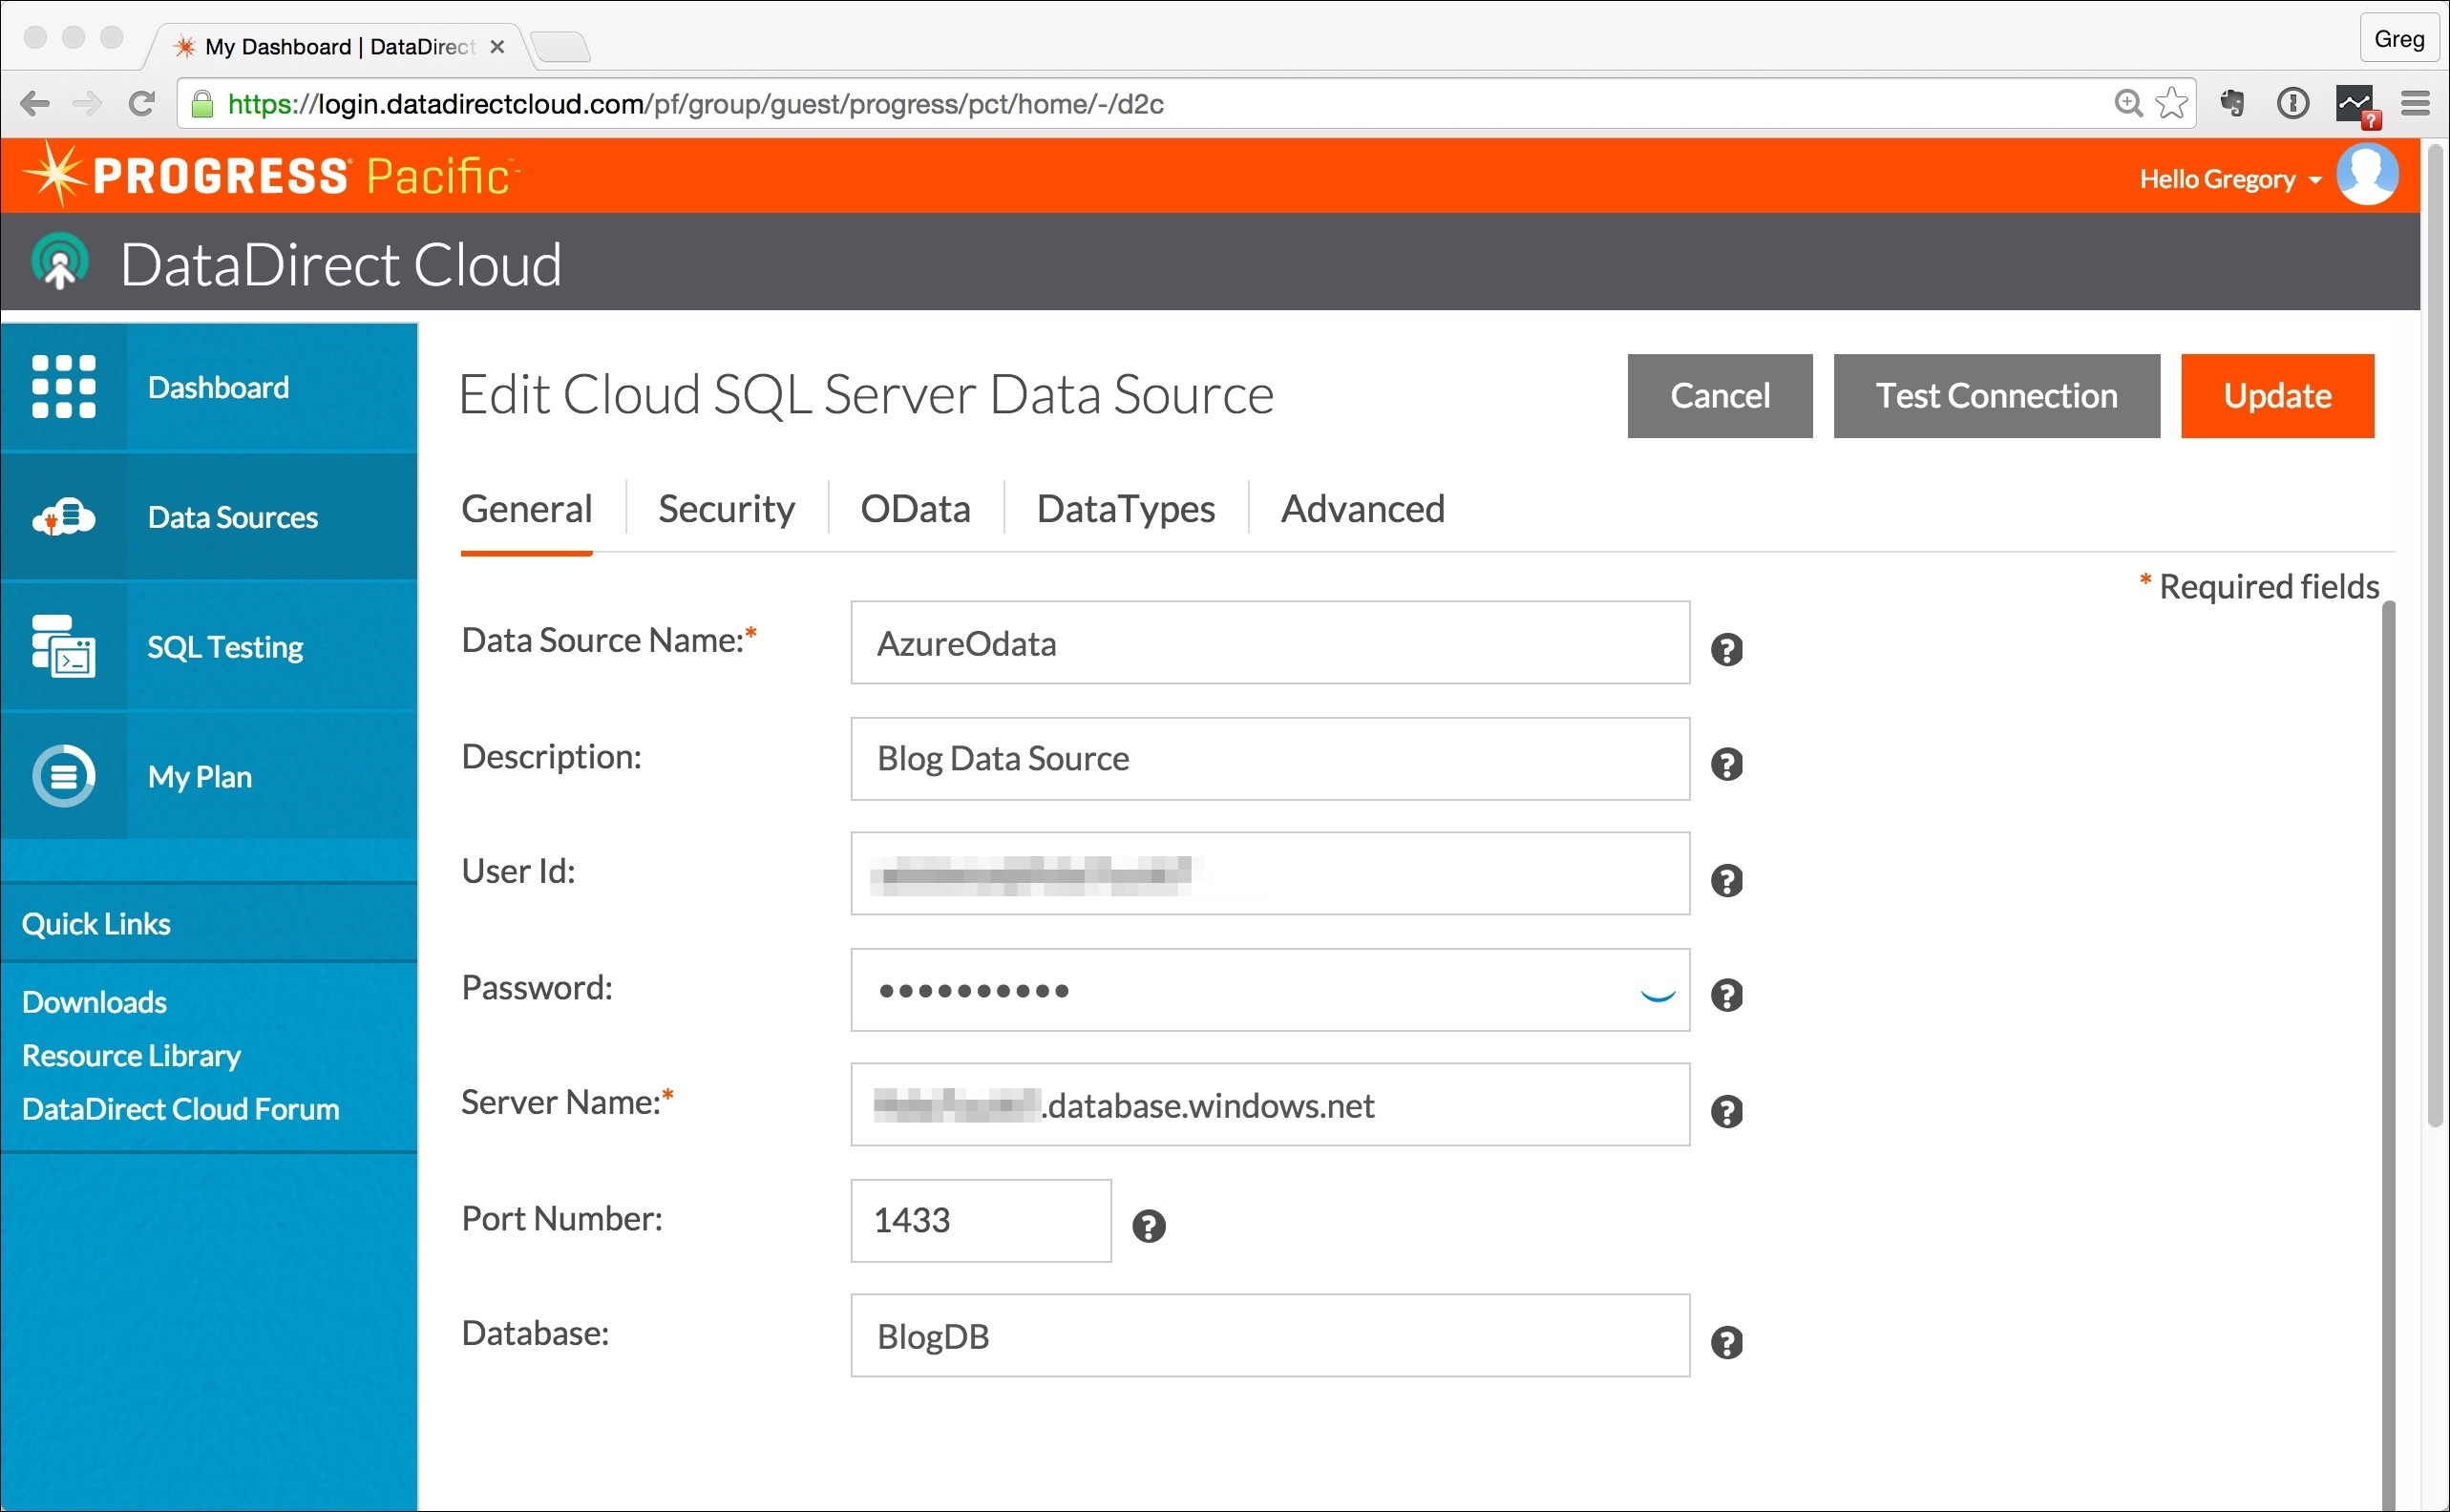Screen dimensions: 2450x1512
Task: Open the SQL Testing icon
Action: click(63, 646)
